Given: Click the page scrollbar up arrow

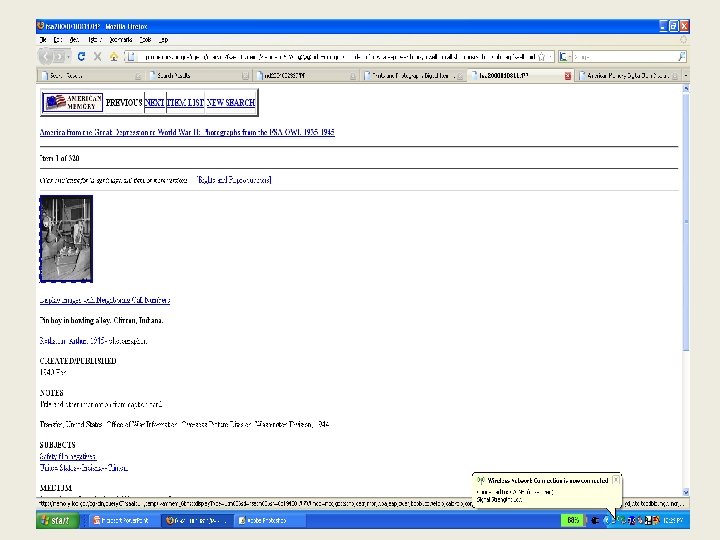Looking at the screenshot, I should pyautogui.click(x=686, y=89).
